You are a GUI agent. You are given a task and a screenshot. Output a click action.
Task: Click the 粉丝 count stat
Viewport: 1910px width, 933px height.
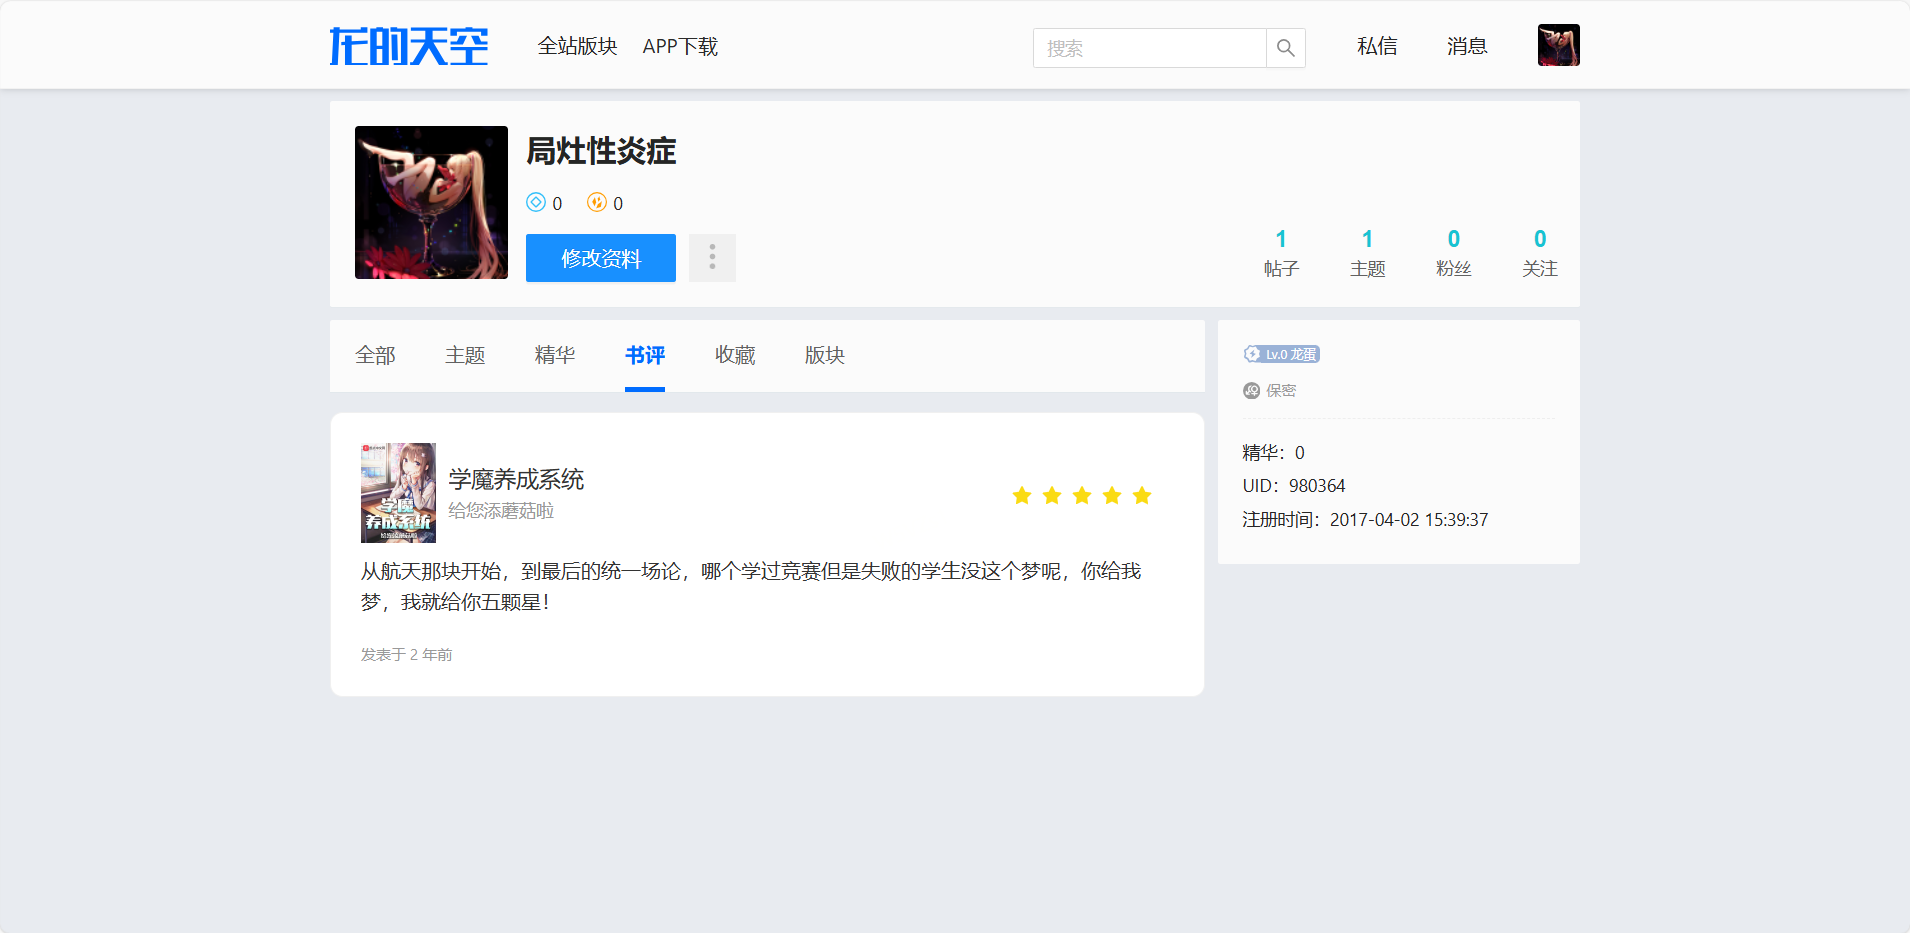coord(1454,253)
